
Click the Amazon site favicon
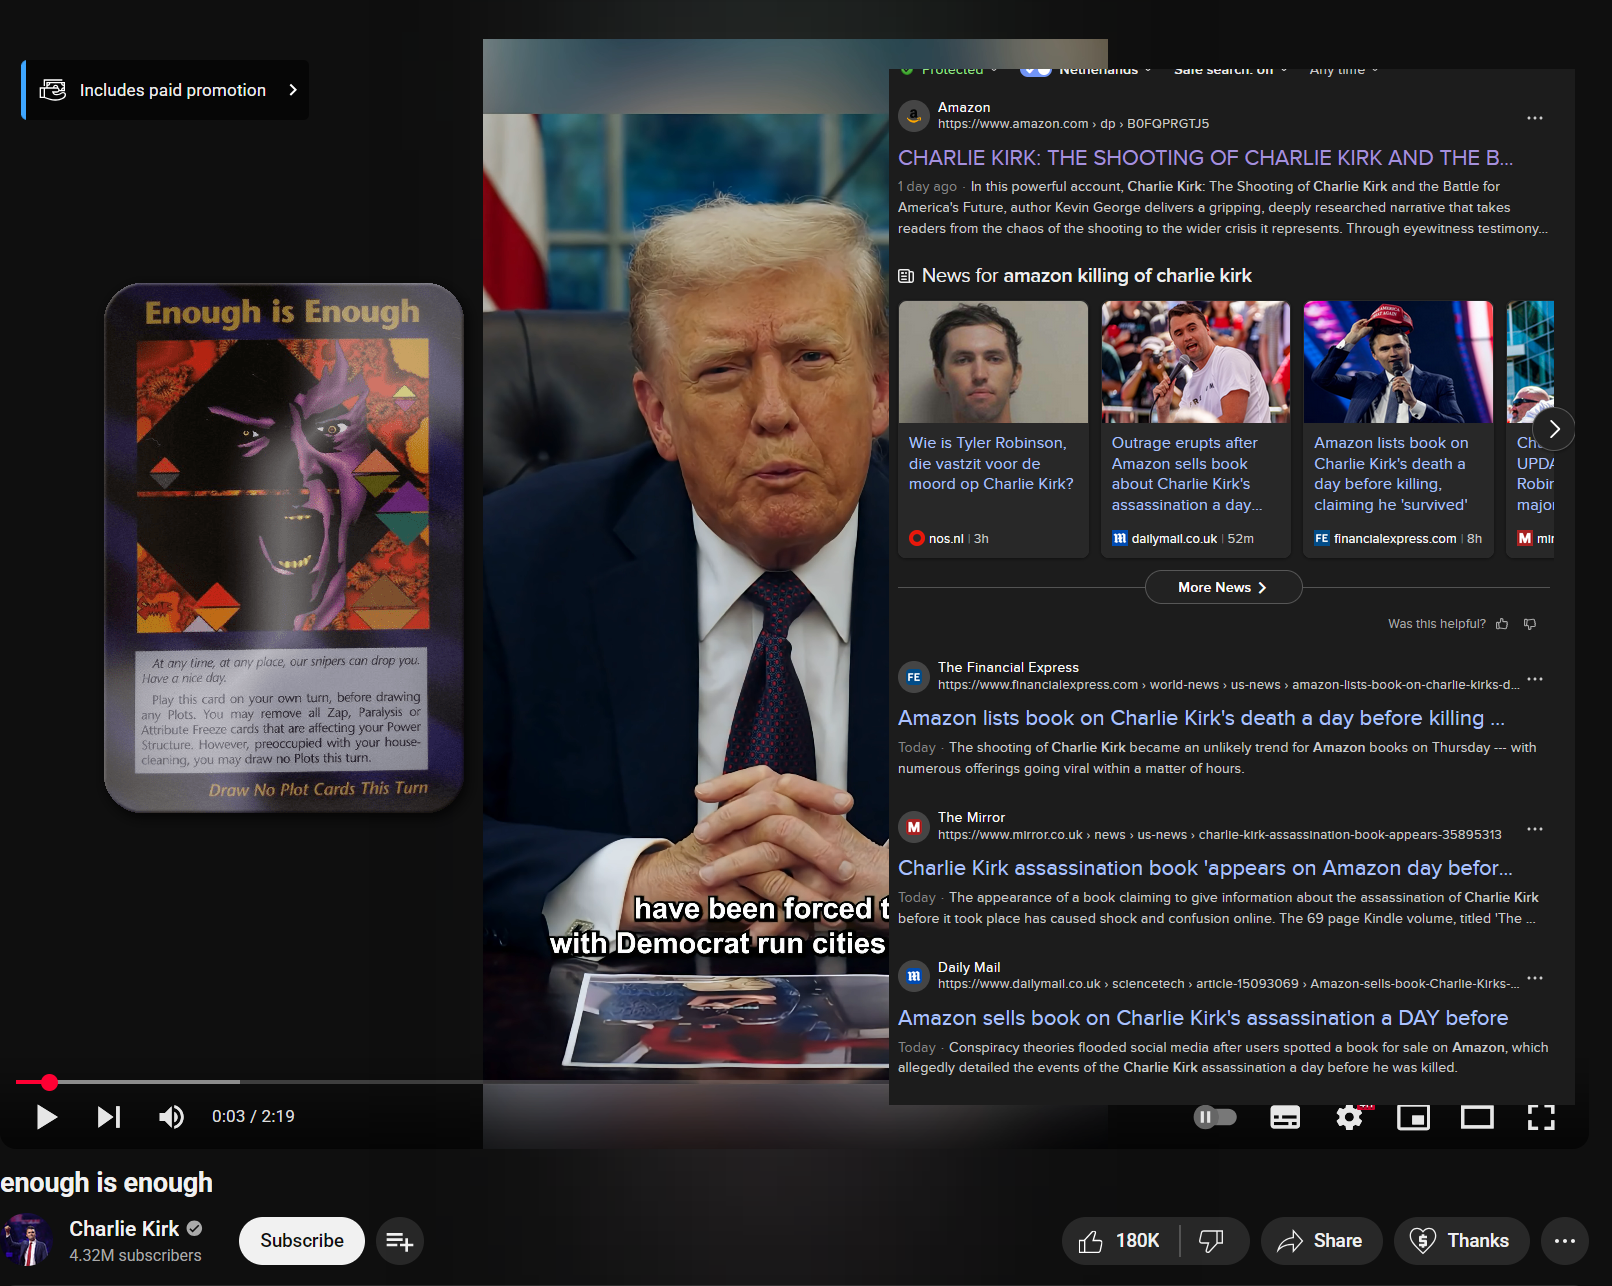(x=914, y=116)
